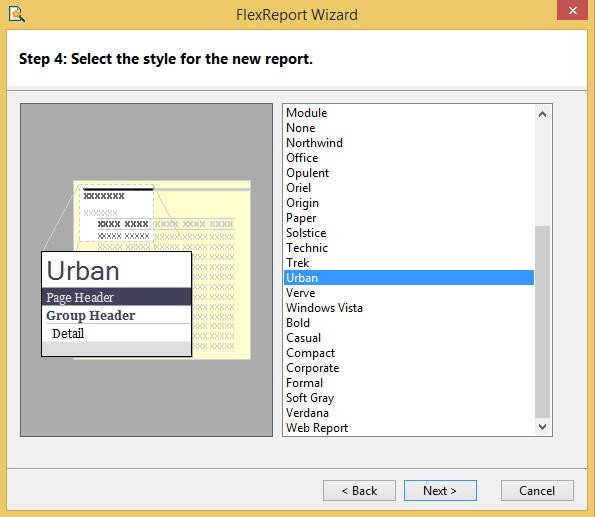Choose the Technic style
The width and height of the screenshot is (595, 517).
click(409, 248)
